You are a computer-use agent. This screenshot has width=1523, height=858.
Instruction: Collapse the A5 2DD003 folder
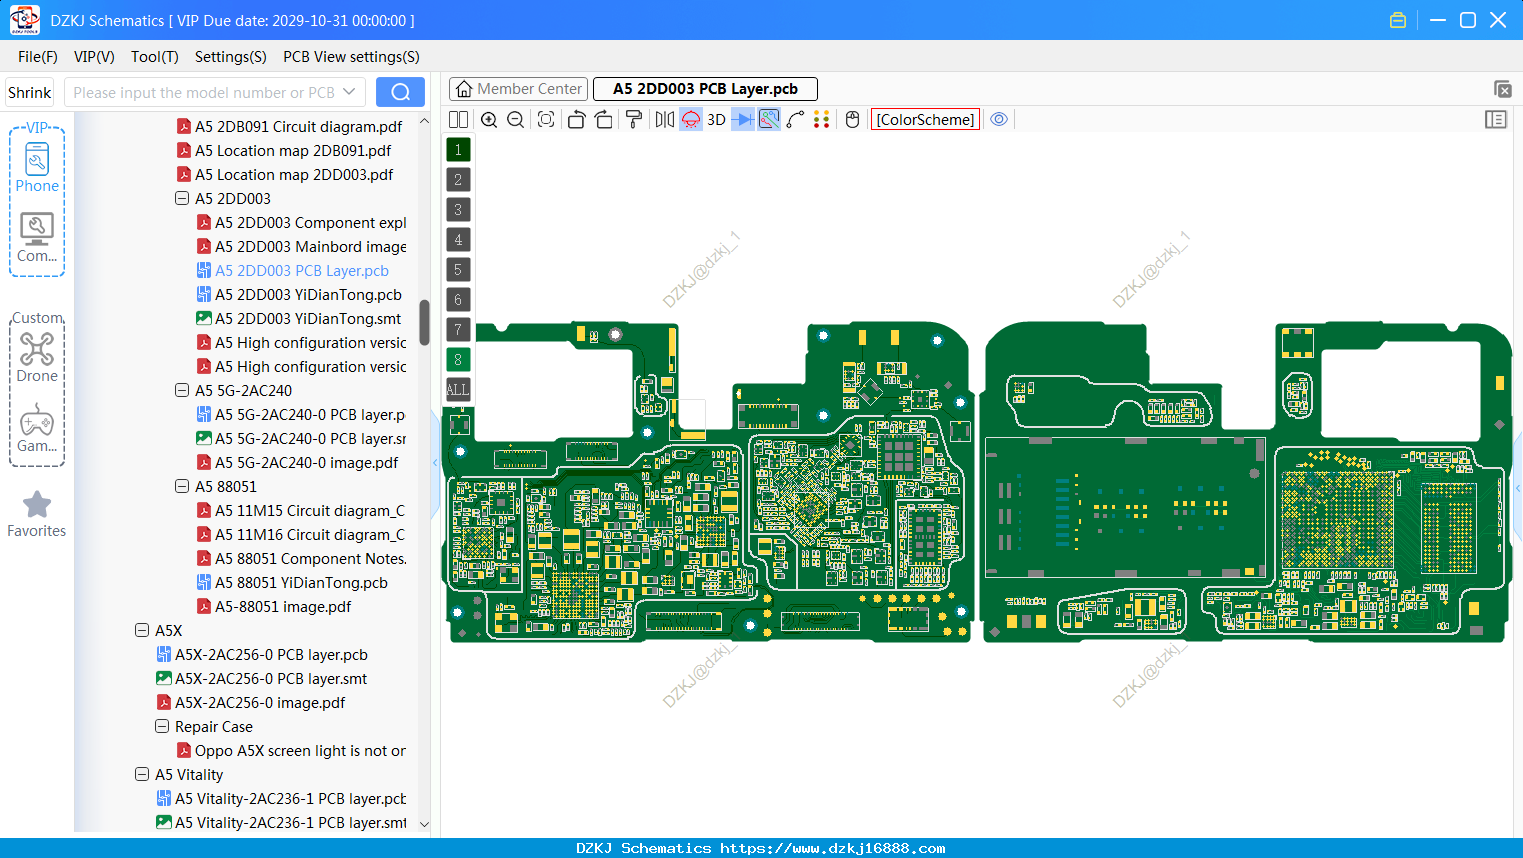pos(182,198)
